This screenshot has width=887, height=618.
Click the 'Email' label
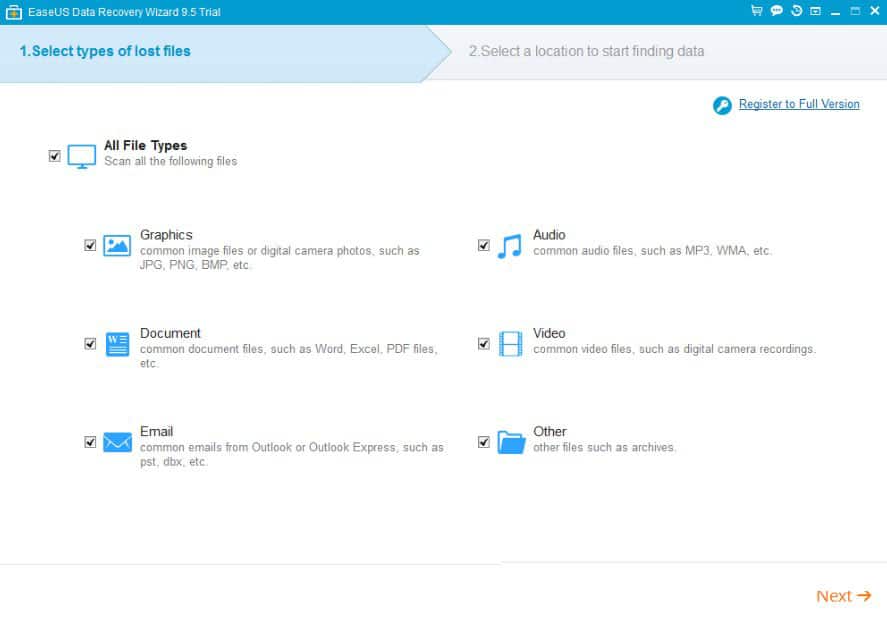point(157,432)
